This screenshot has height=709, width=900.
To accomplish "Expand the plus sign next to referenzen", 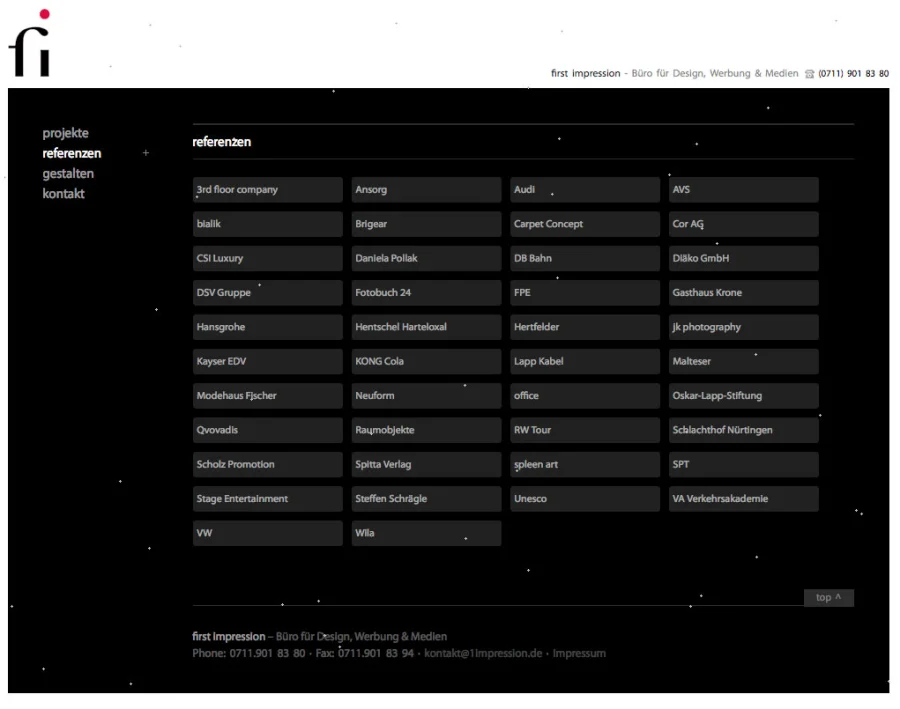I will pos(146,154).
